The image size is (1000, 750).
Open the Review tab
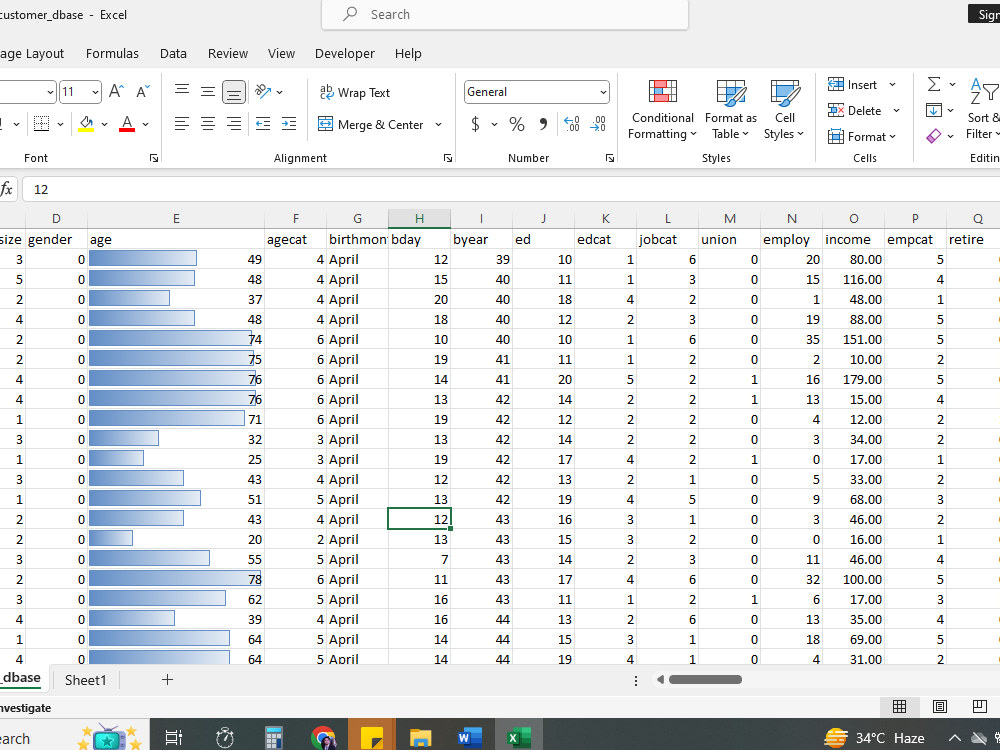click(x=228, y=54)
